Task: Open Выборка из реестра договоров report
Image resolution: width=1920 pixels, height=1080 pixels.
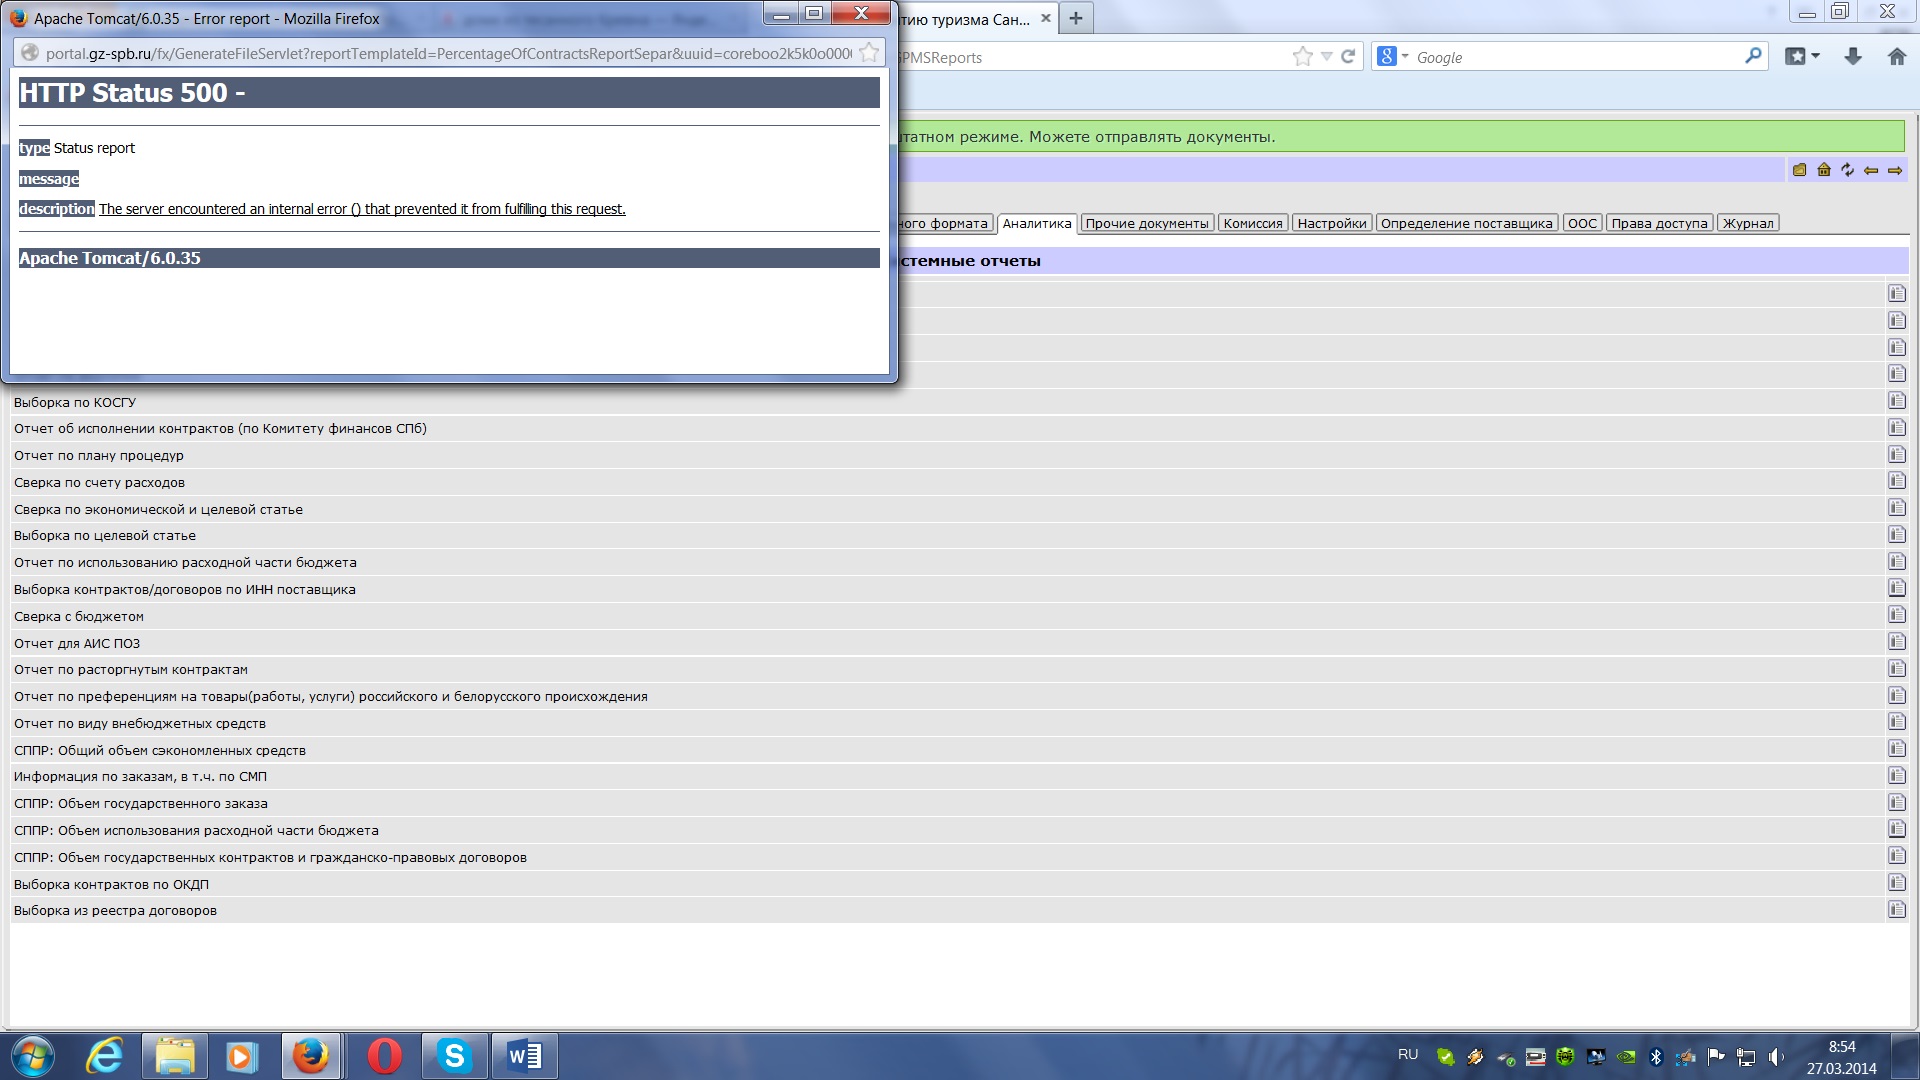Action: (115, 910)
